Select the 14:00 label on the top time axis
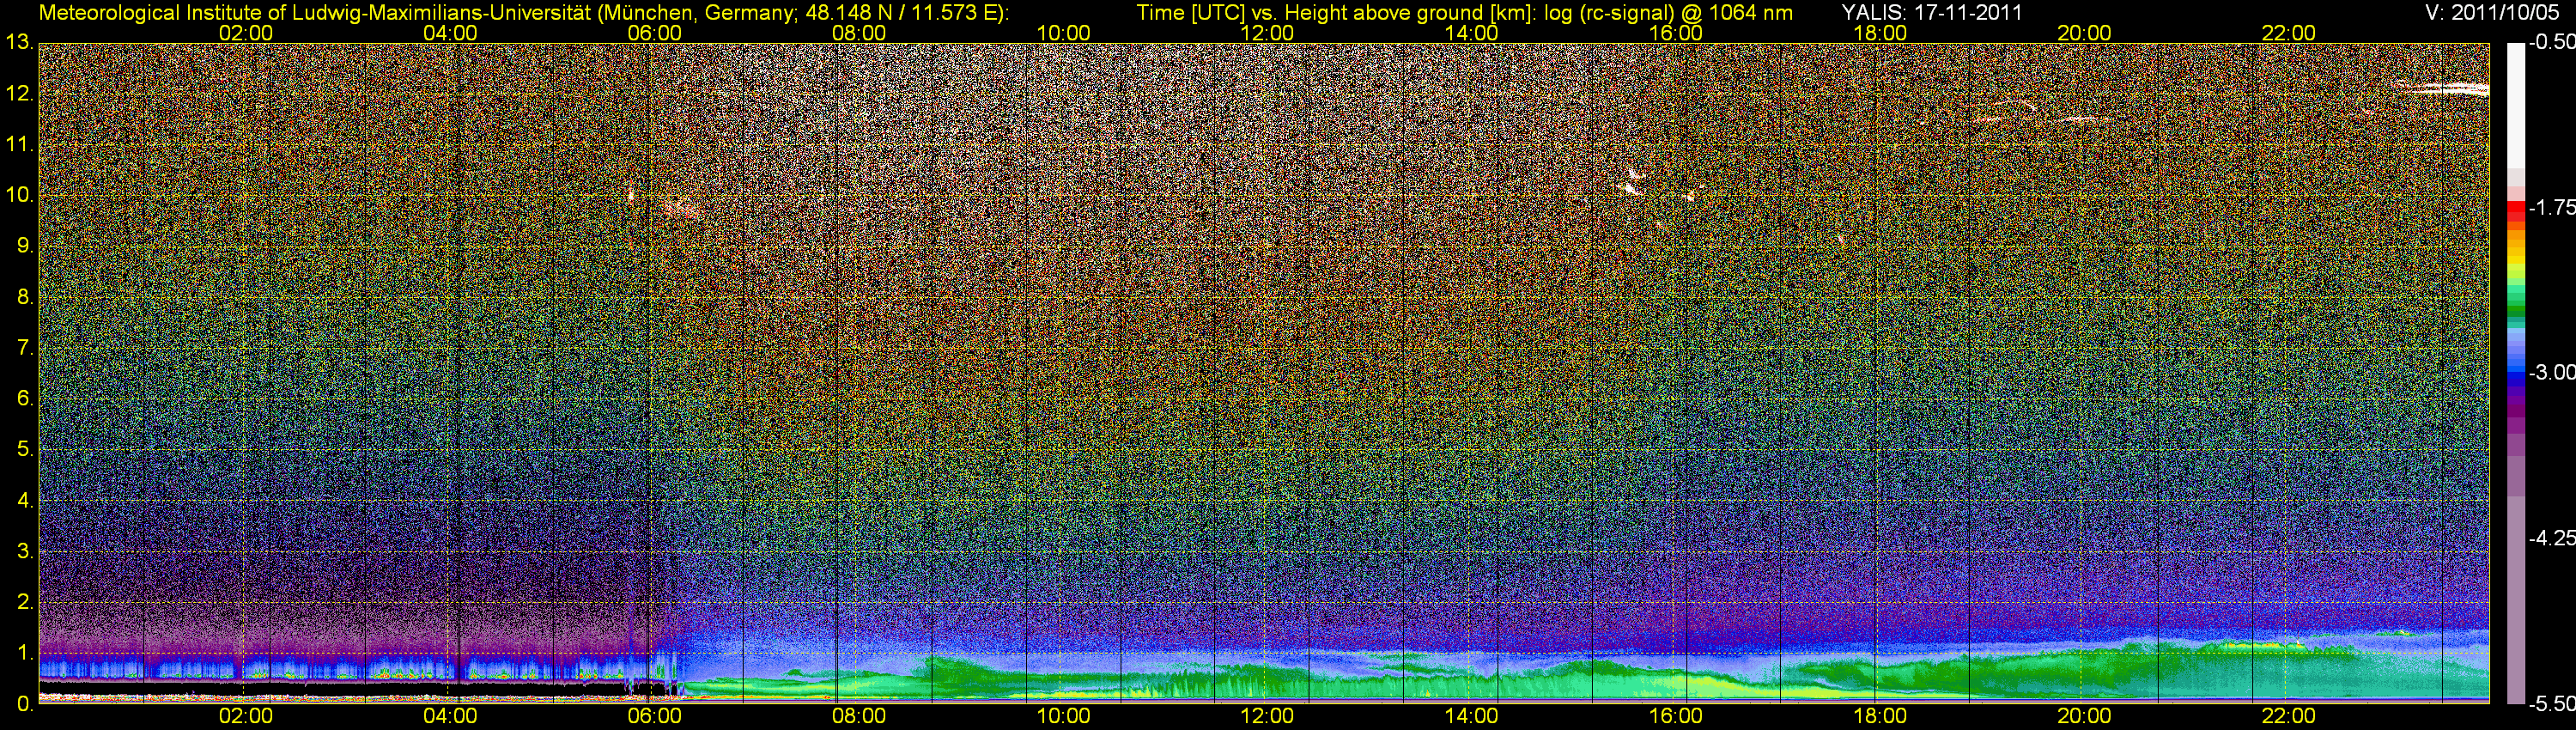This screenshot has height=730, width=2576. pos(1471,33)
